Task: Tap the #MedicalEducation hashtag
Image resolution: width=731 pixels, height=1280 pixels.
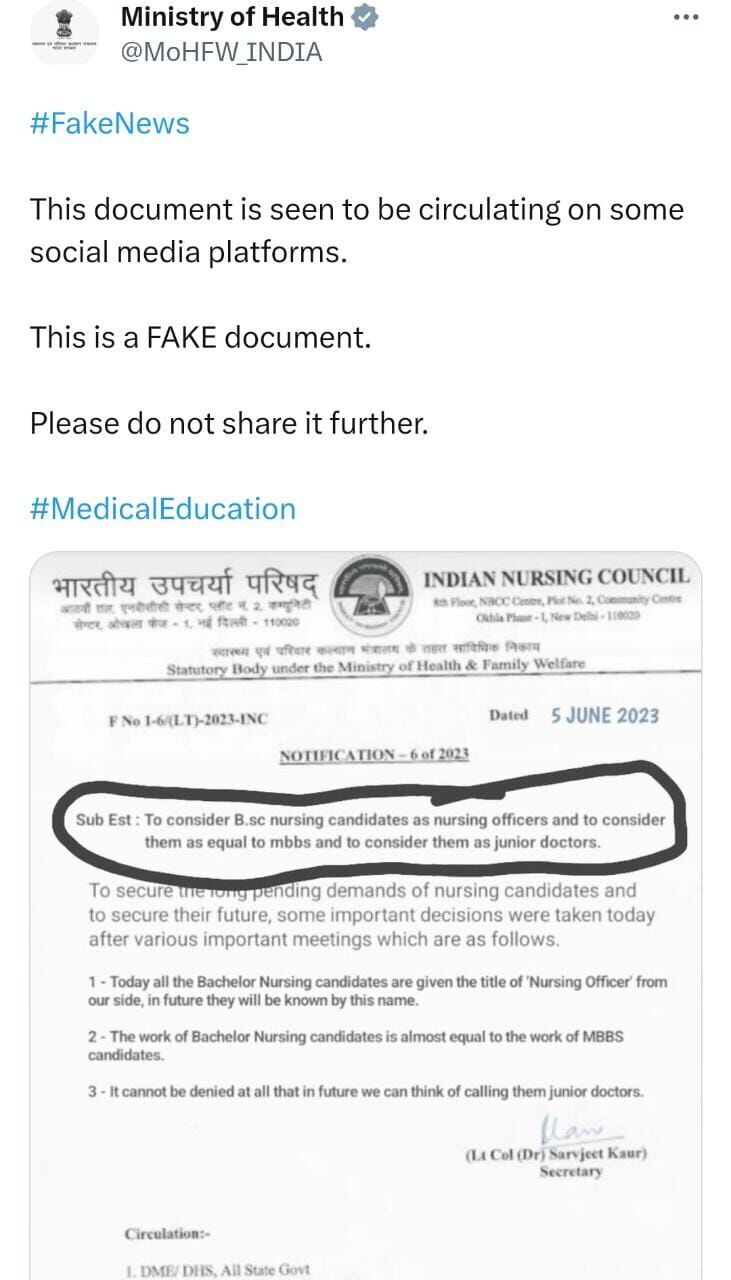Action: [163, 509]
